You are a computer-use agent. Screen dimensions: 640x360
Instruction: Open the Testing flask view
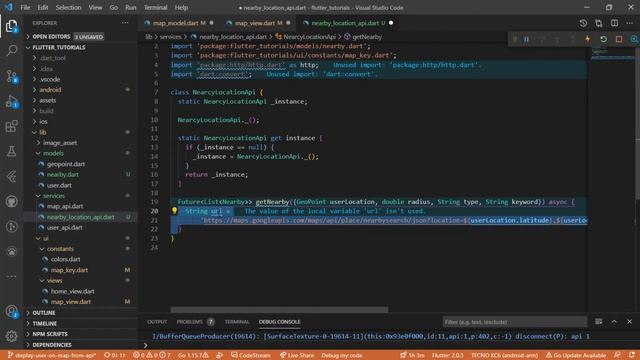click(11, 151)
